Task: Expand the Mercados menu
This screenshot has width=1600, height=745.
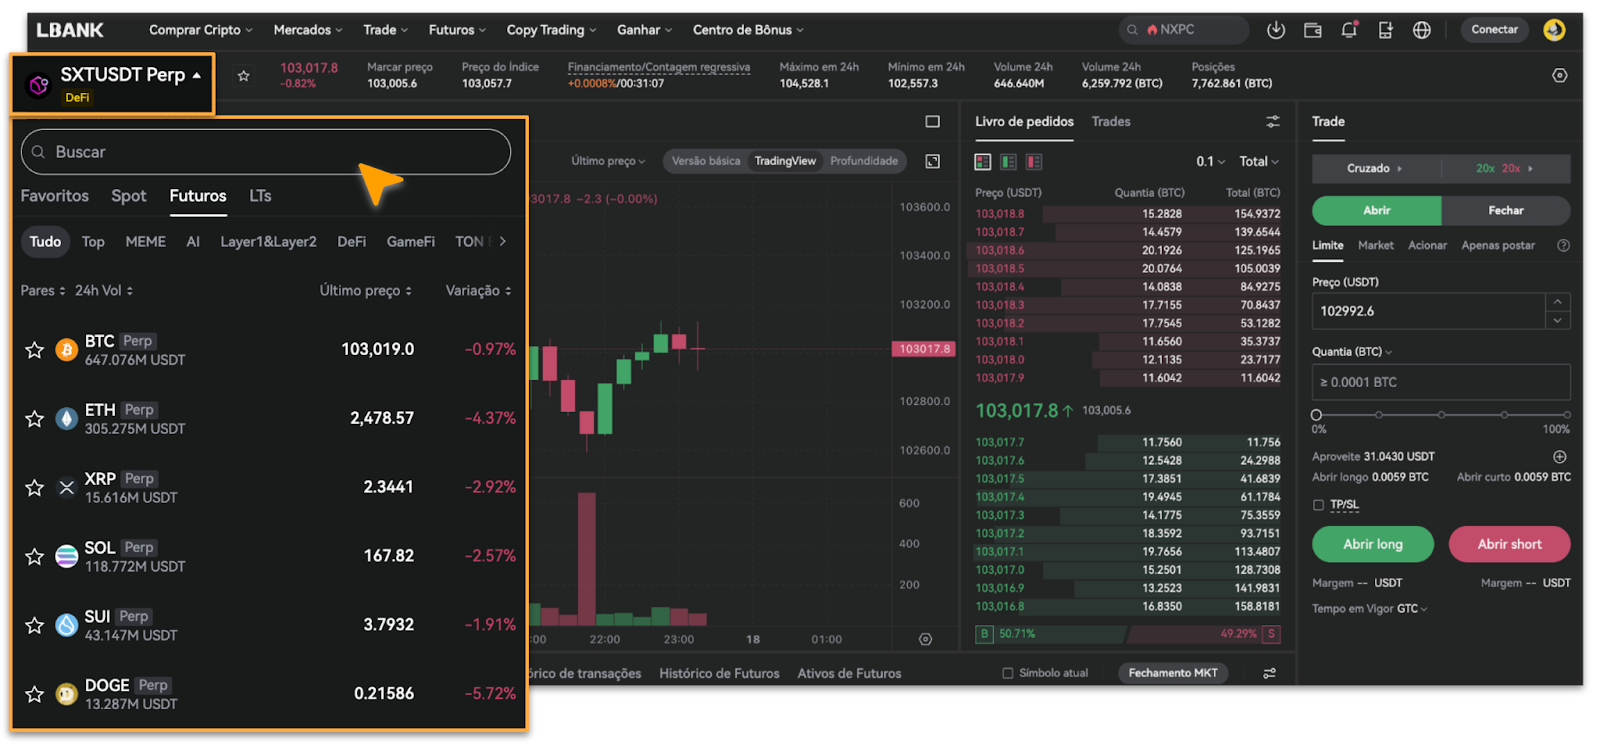Action: (308, 30)
